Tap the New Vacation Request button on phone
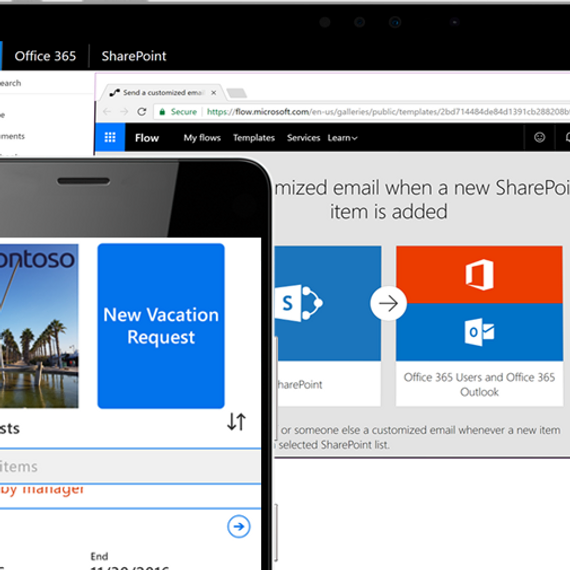Image resolution: width=570 pixels, height=570 pixels. (x=161, y=326)
